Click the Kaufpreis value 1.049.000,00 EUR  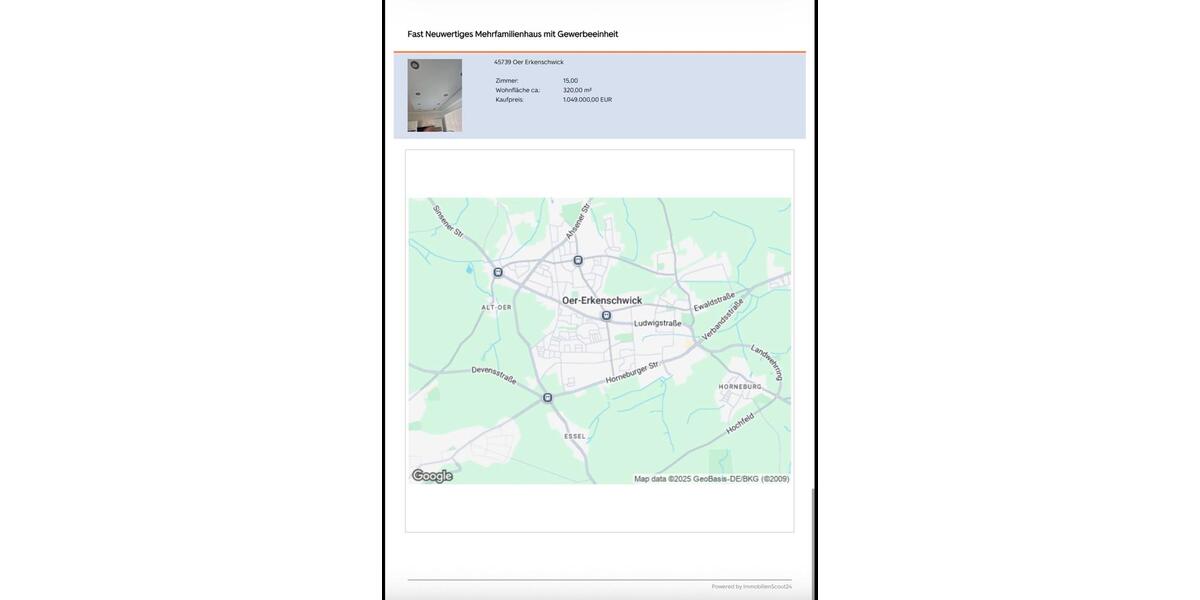coord(587,100)
